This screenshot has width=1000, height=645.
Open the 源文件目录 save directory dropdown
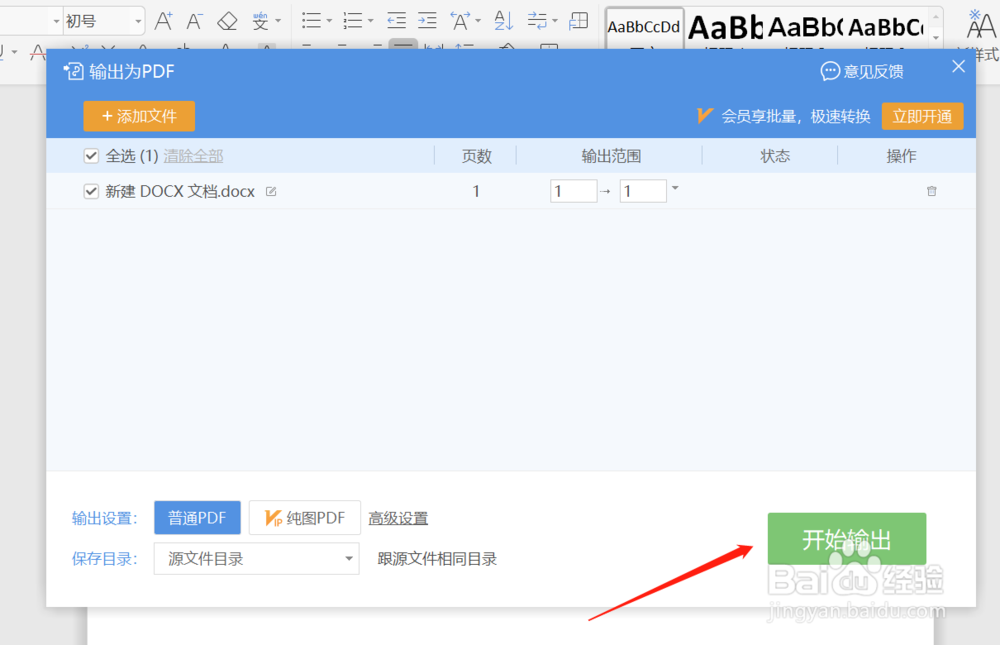(349, 558)
